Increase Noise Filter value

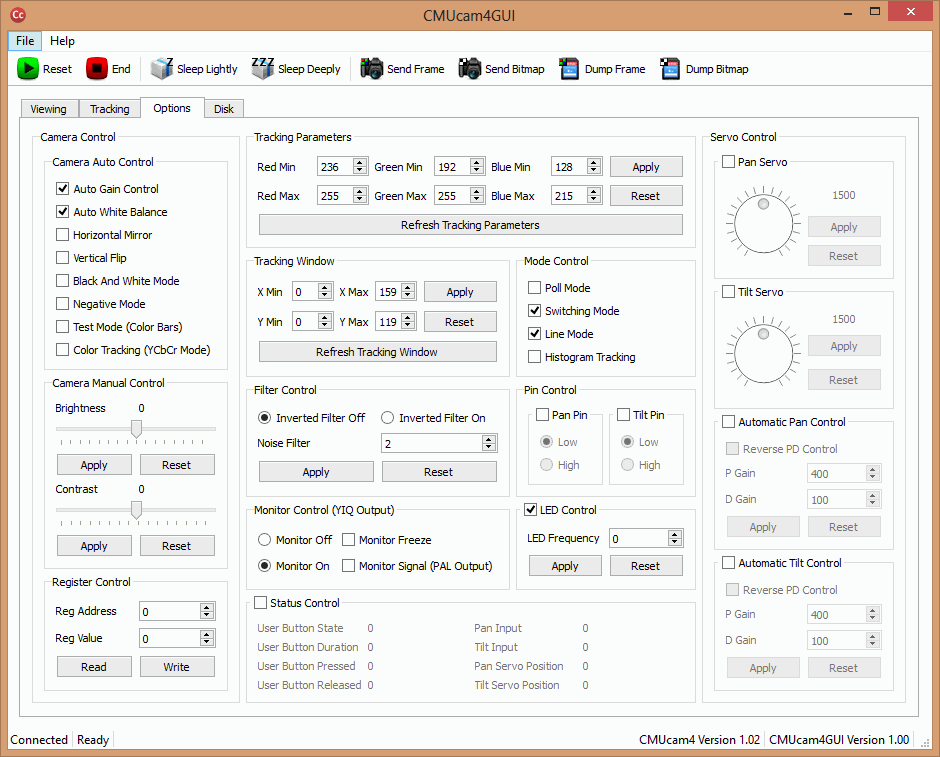point(489,439)
